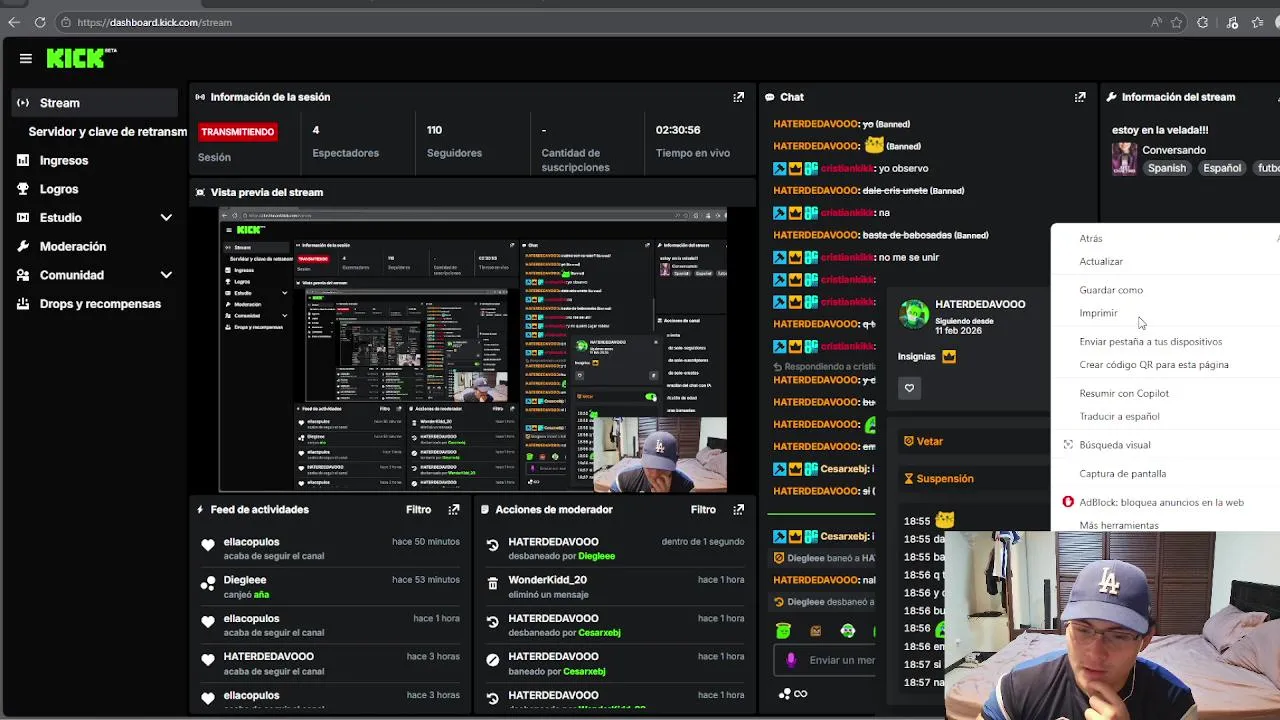Expand the Estudio sidebar section
The width and height of the screenshot is (1280, 720).
click(x=166, y=217)
